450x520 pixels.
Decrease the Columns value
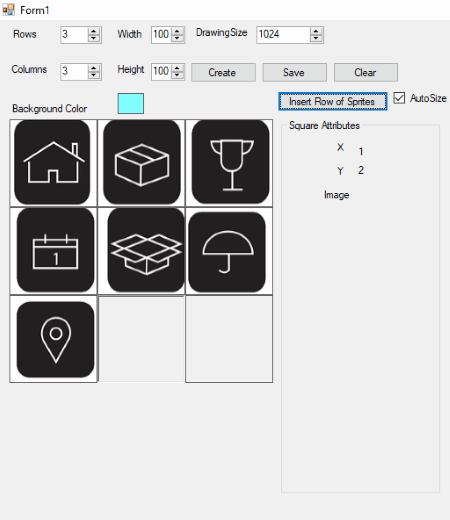(94, 75)
